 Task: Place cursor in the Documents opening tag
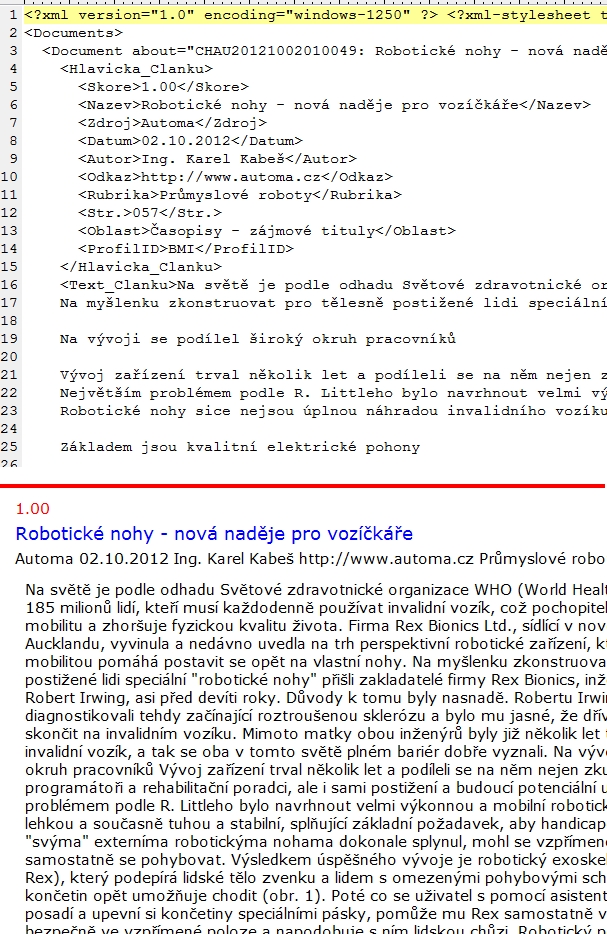click(73, 33)
